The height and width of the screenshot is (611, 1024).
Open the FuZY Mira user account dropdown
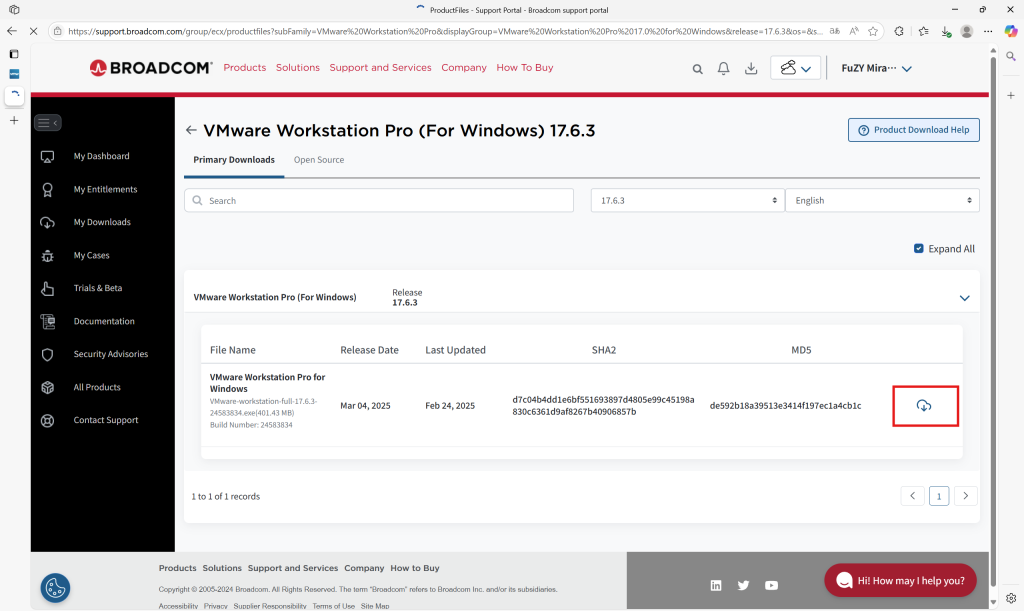click(x=876, y=69)
